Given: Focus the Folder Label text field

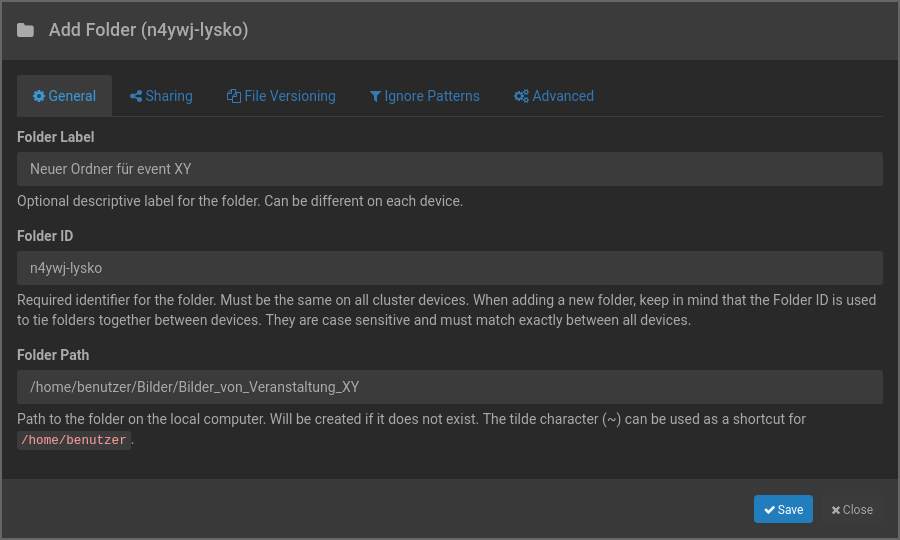Looking at the screenshot, I should (449, 169).
